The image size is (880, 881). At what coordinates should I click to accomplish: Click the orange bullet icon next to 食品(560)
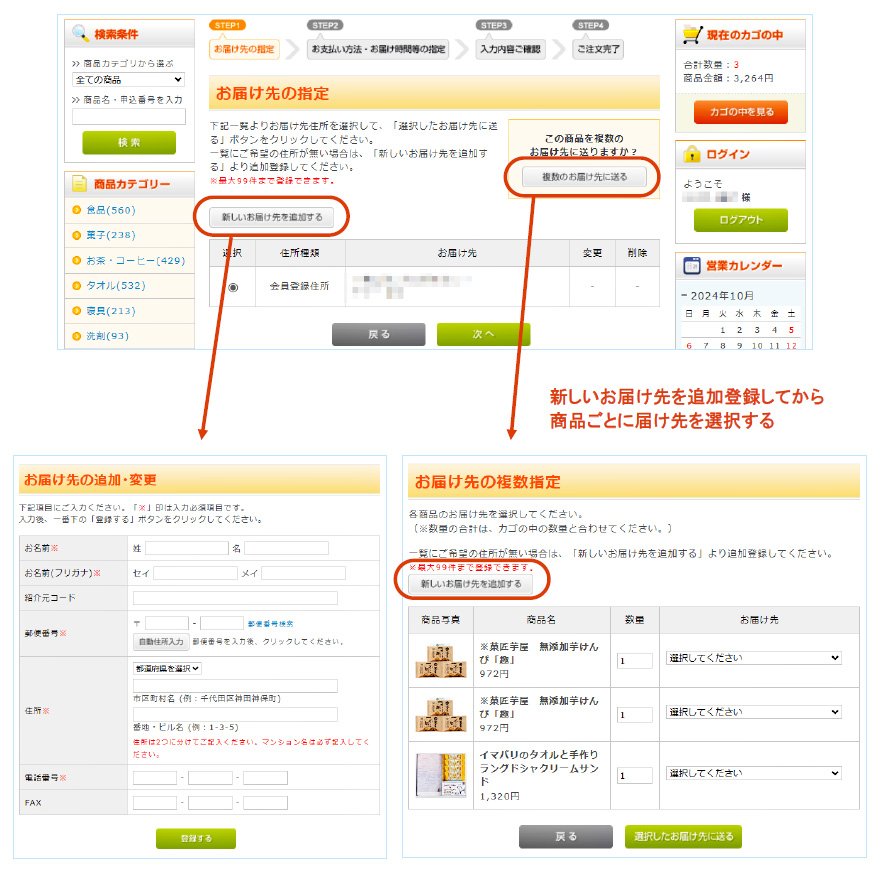point(77,210)
